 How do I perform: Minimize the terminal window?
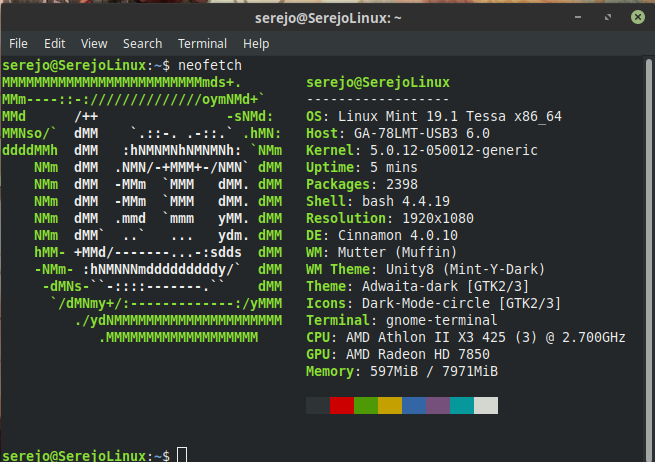click(578, 17)
